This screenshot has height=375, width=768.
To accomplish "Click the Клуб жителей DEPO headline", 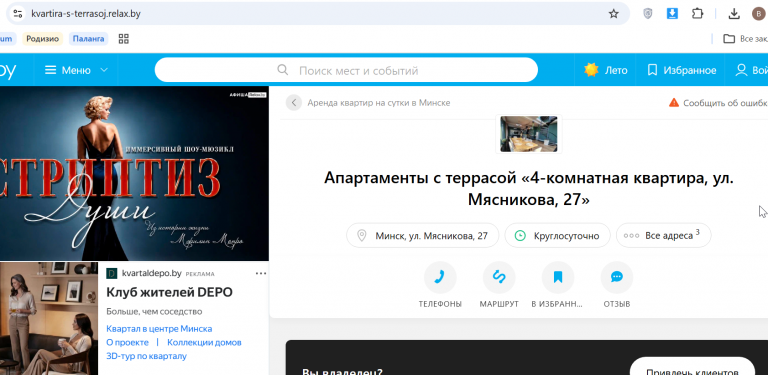I will click(169, 292).
